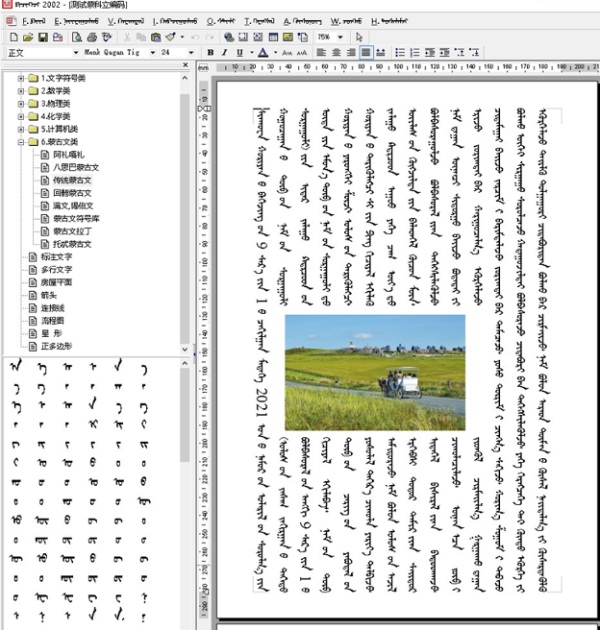Click the font color A icon
600x630 pixels.
(x=263, y=53)
